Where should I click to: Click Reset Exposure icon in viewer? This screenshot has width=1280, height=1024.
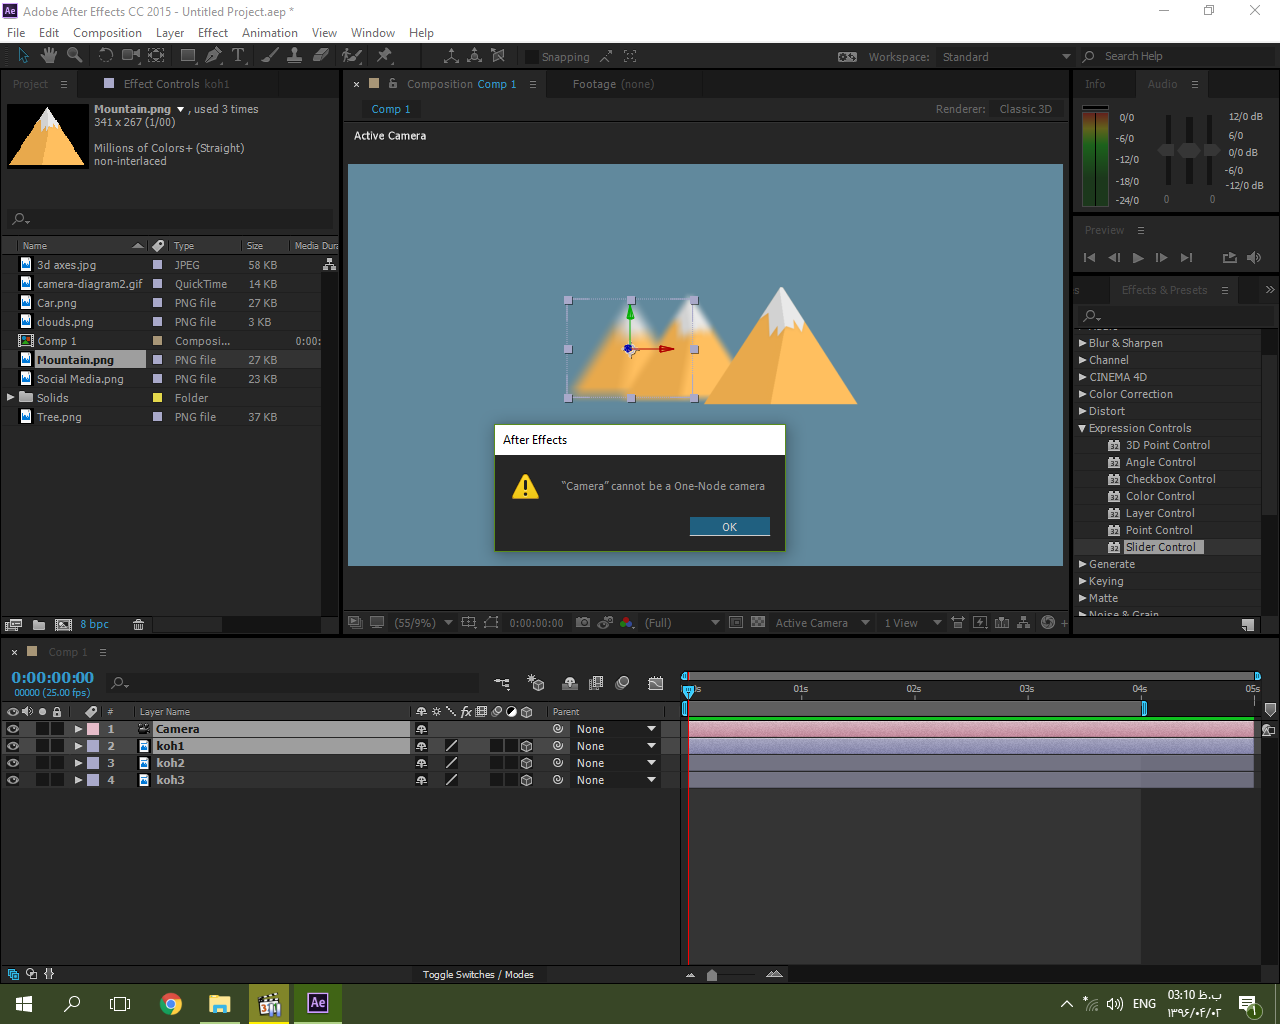[1048, 622]
